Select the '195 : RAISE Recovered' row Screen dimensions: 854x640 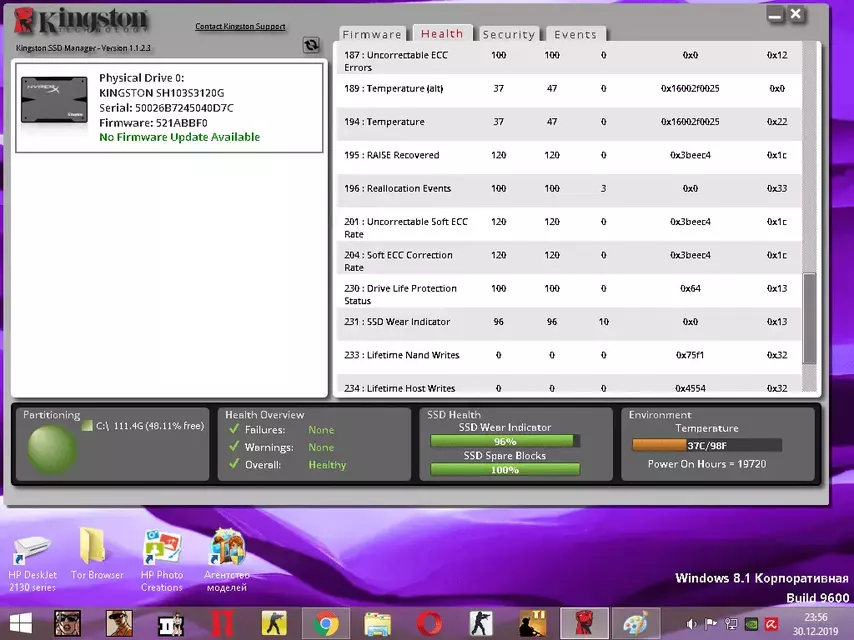[x=569, y=157]
